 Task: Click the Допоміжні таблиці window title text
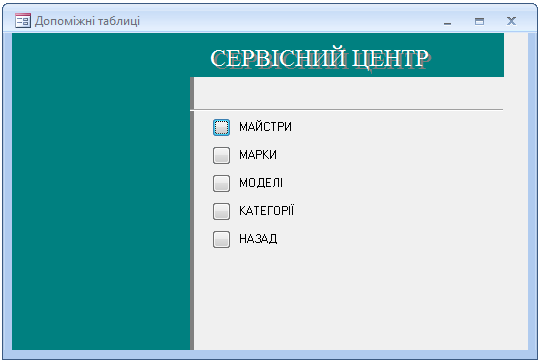coord(87,21)
